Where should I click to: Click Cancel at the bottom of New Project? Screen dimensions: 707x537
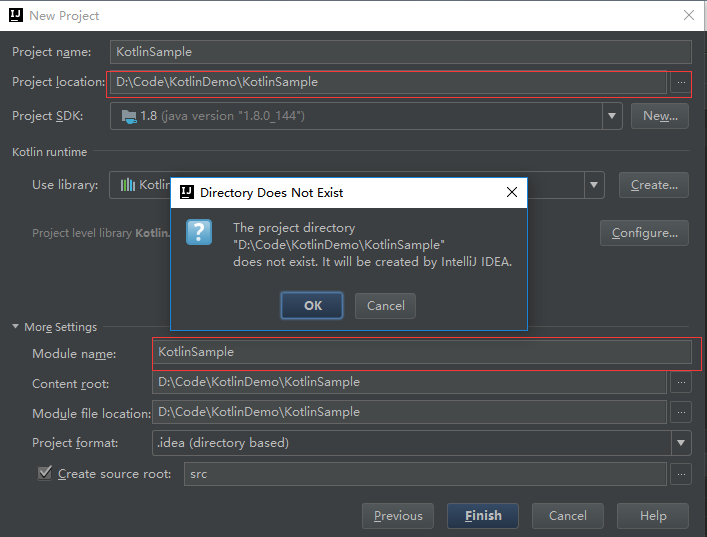pyautogui.click(x=568, y=516)
